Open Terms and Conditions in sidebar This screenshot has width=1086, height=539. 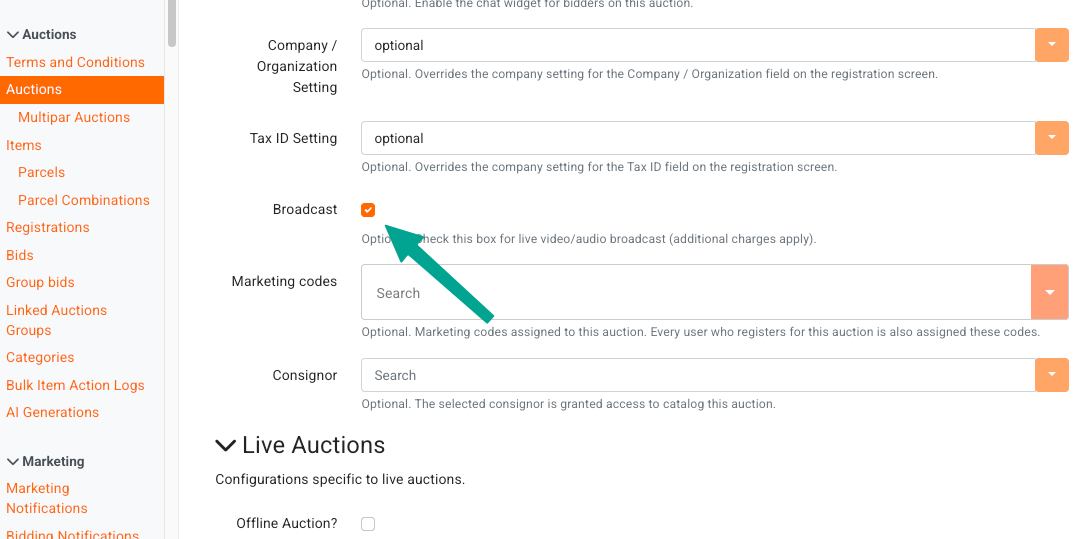click(x=75, y=62)
